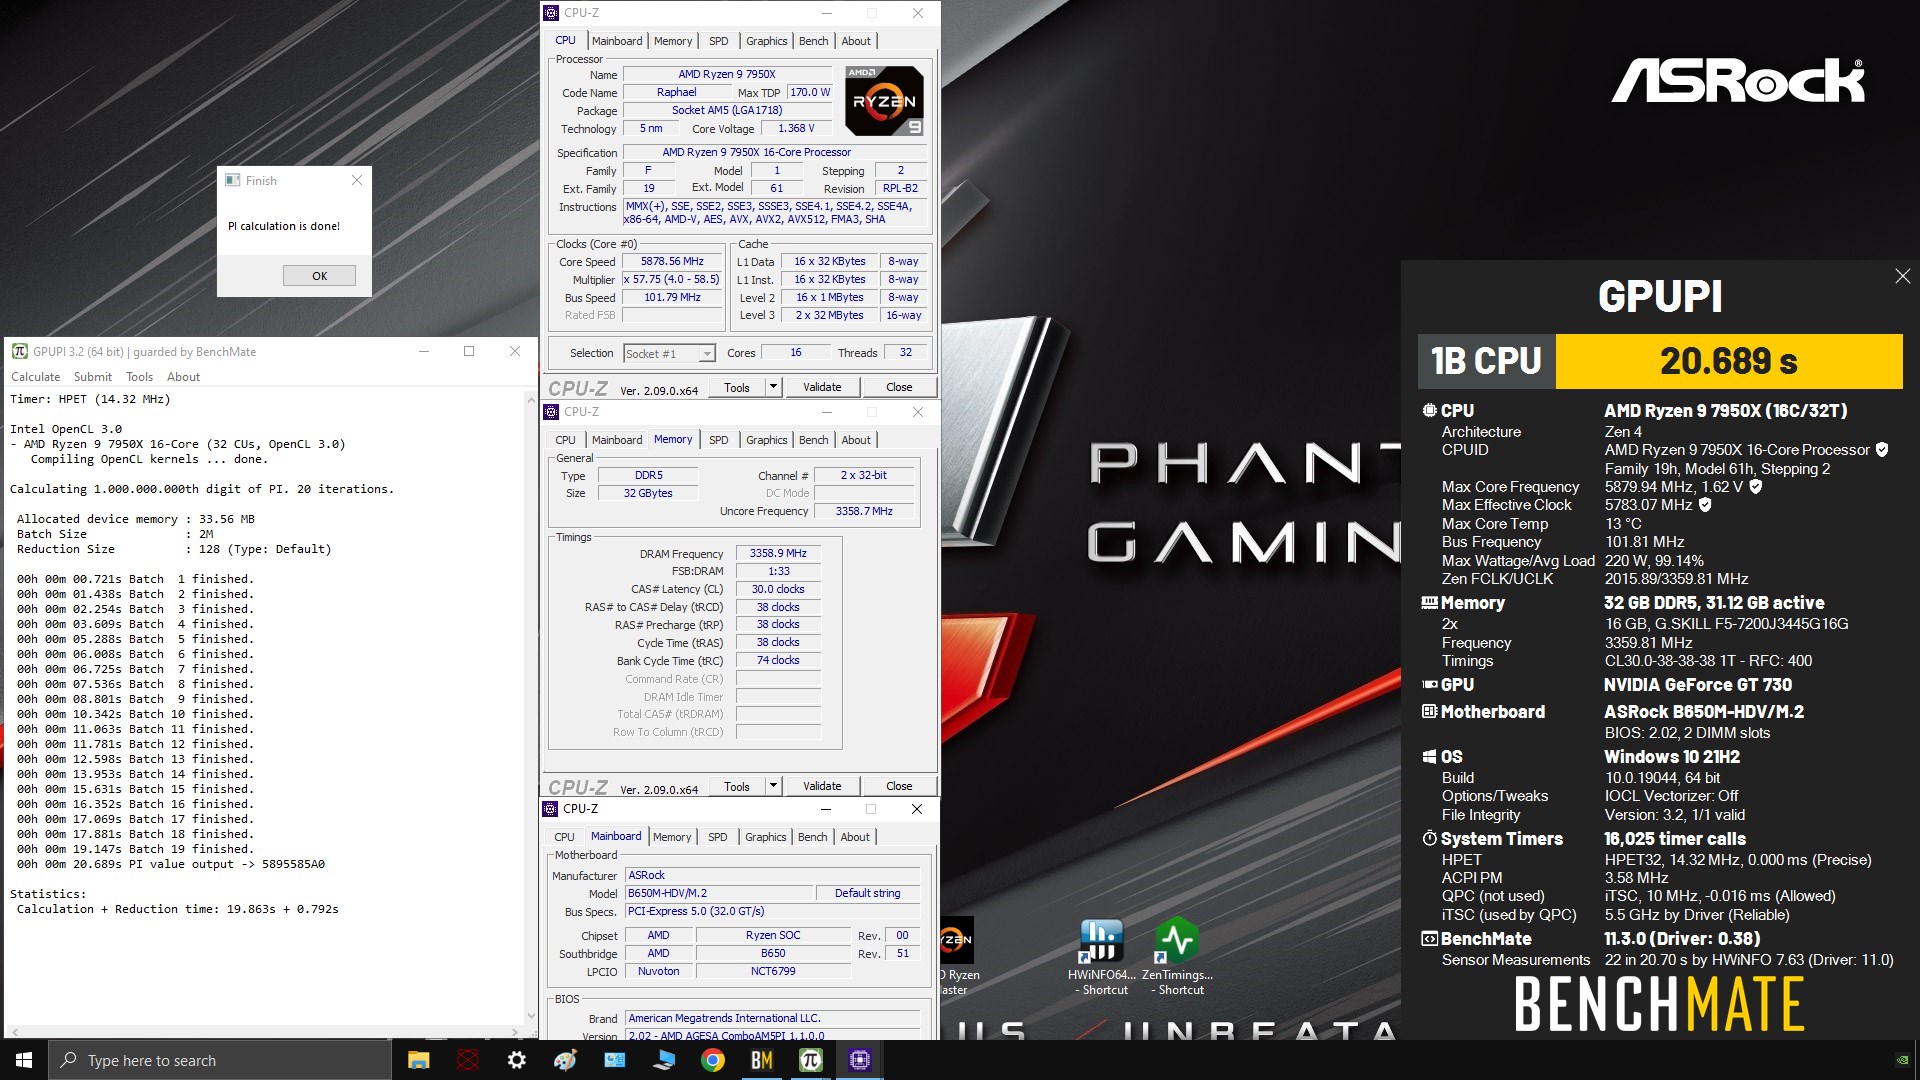The height and width of the screenshot is (1080, 1920).
Task: Click the 'B650M-HDV/M.2' model field
Action: coord(719,893)
